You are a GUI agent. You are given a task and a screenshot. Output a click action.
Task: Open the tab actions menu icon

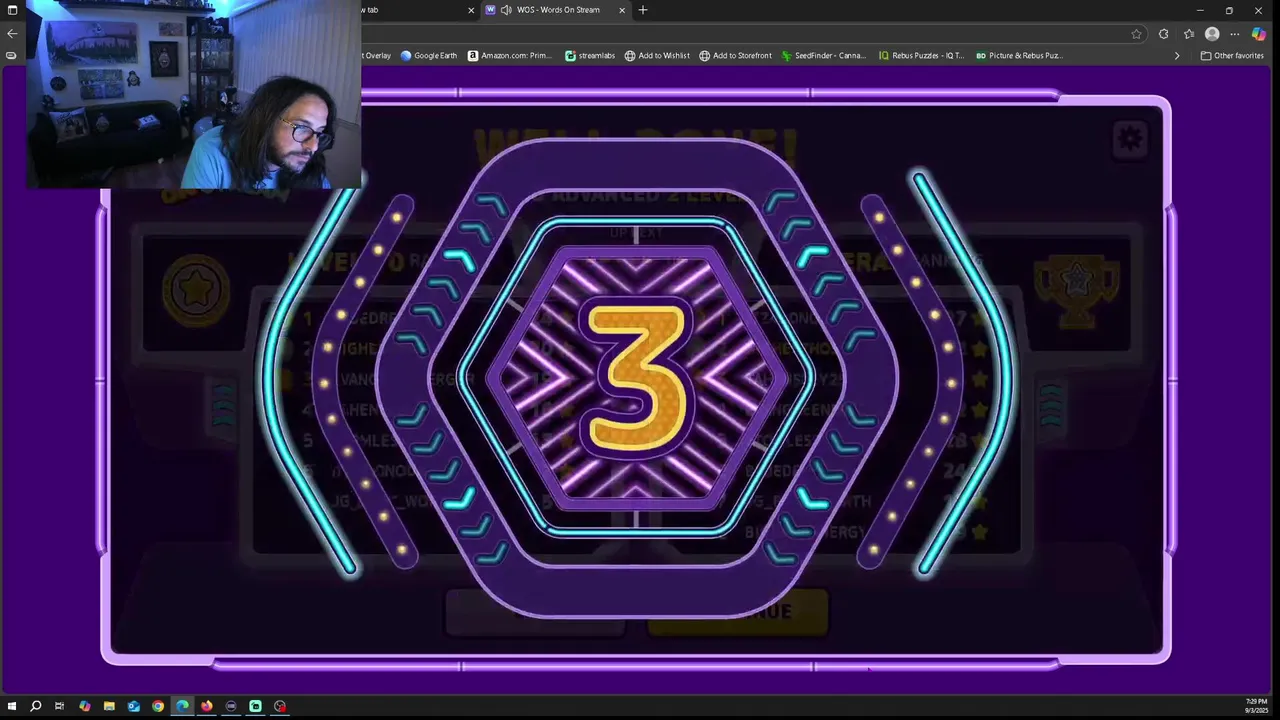(x=12, y=10)
